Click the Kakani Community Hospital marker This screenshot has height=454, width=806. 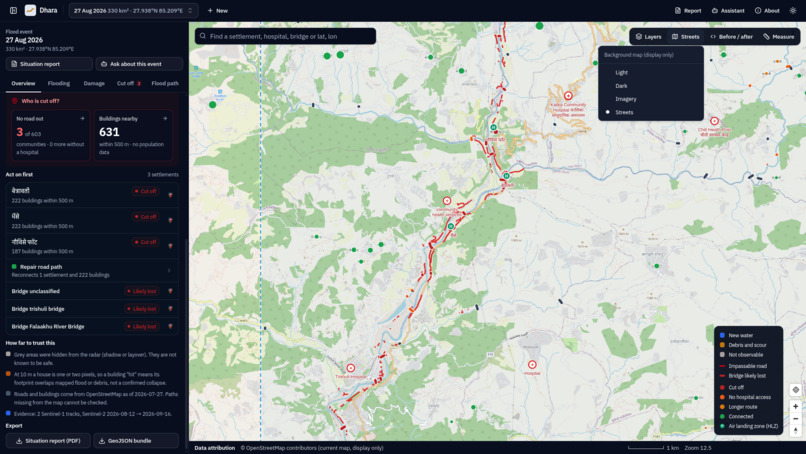568,96
